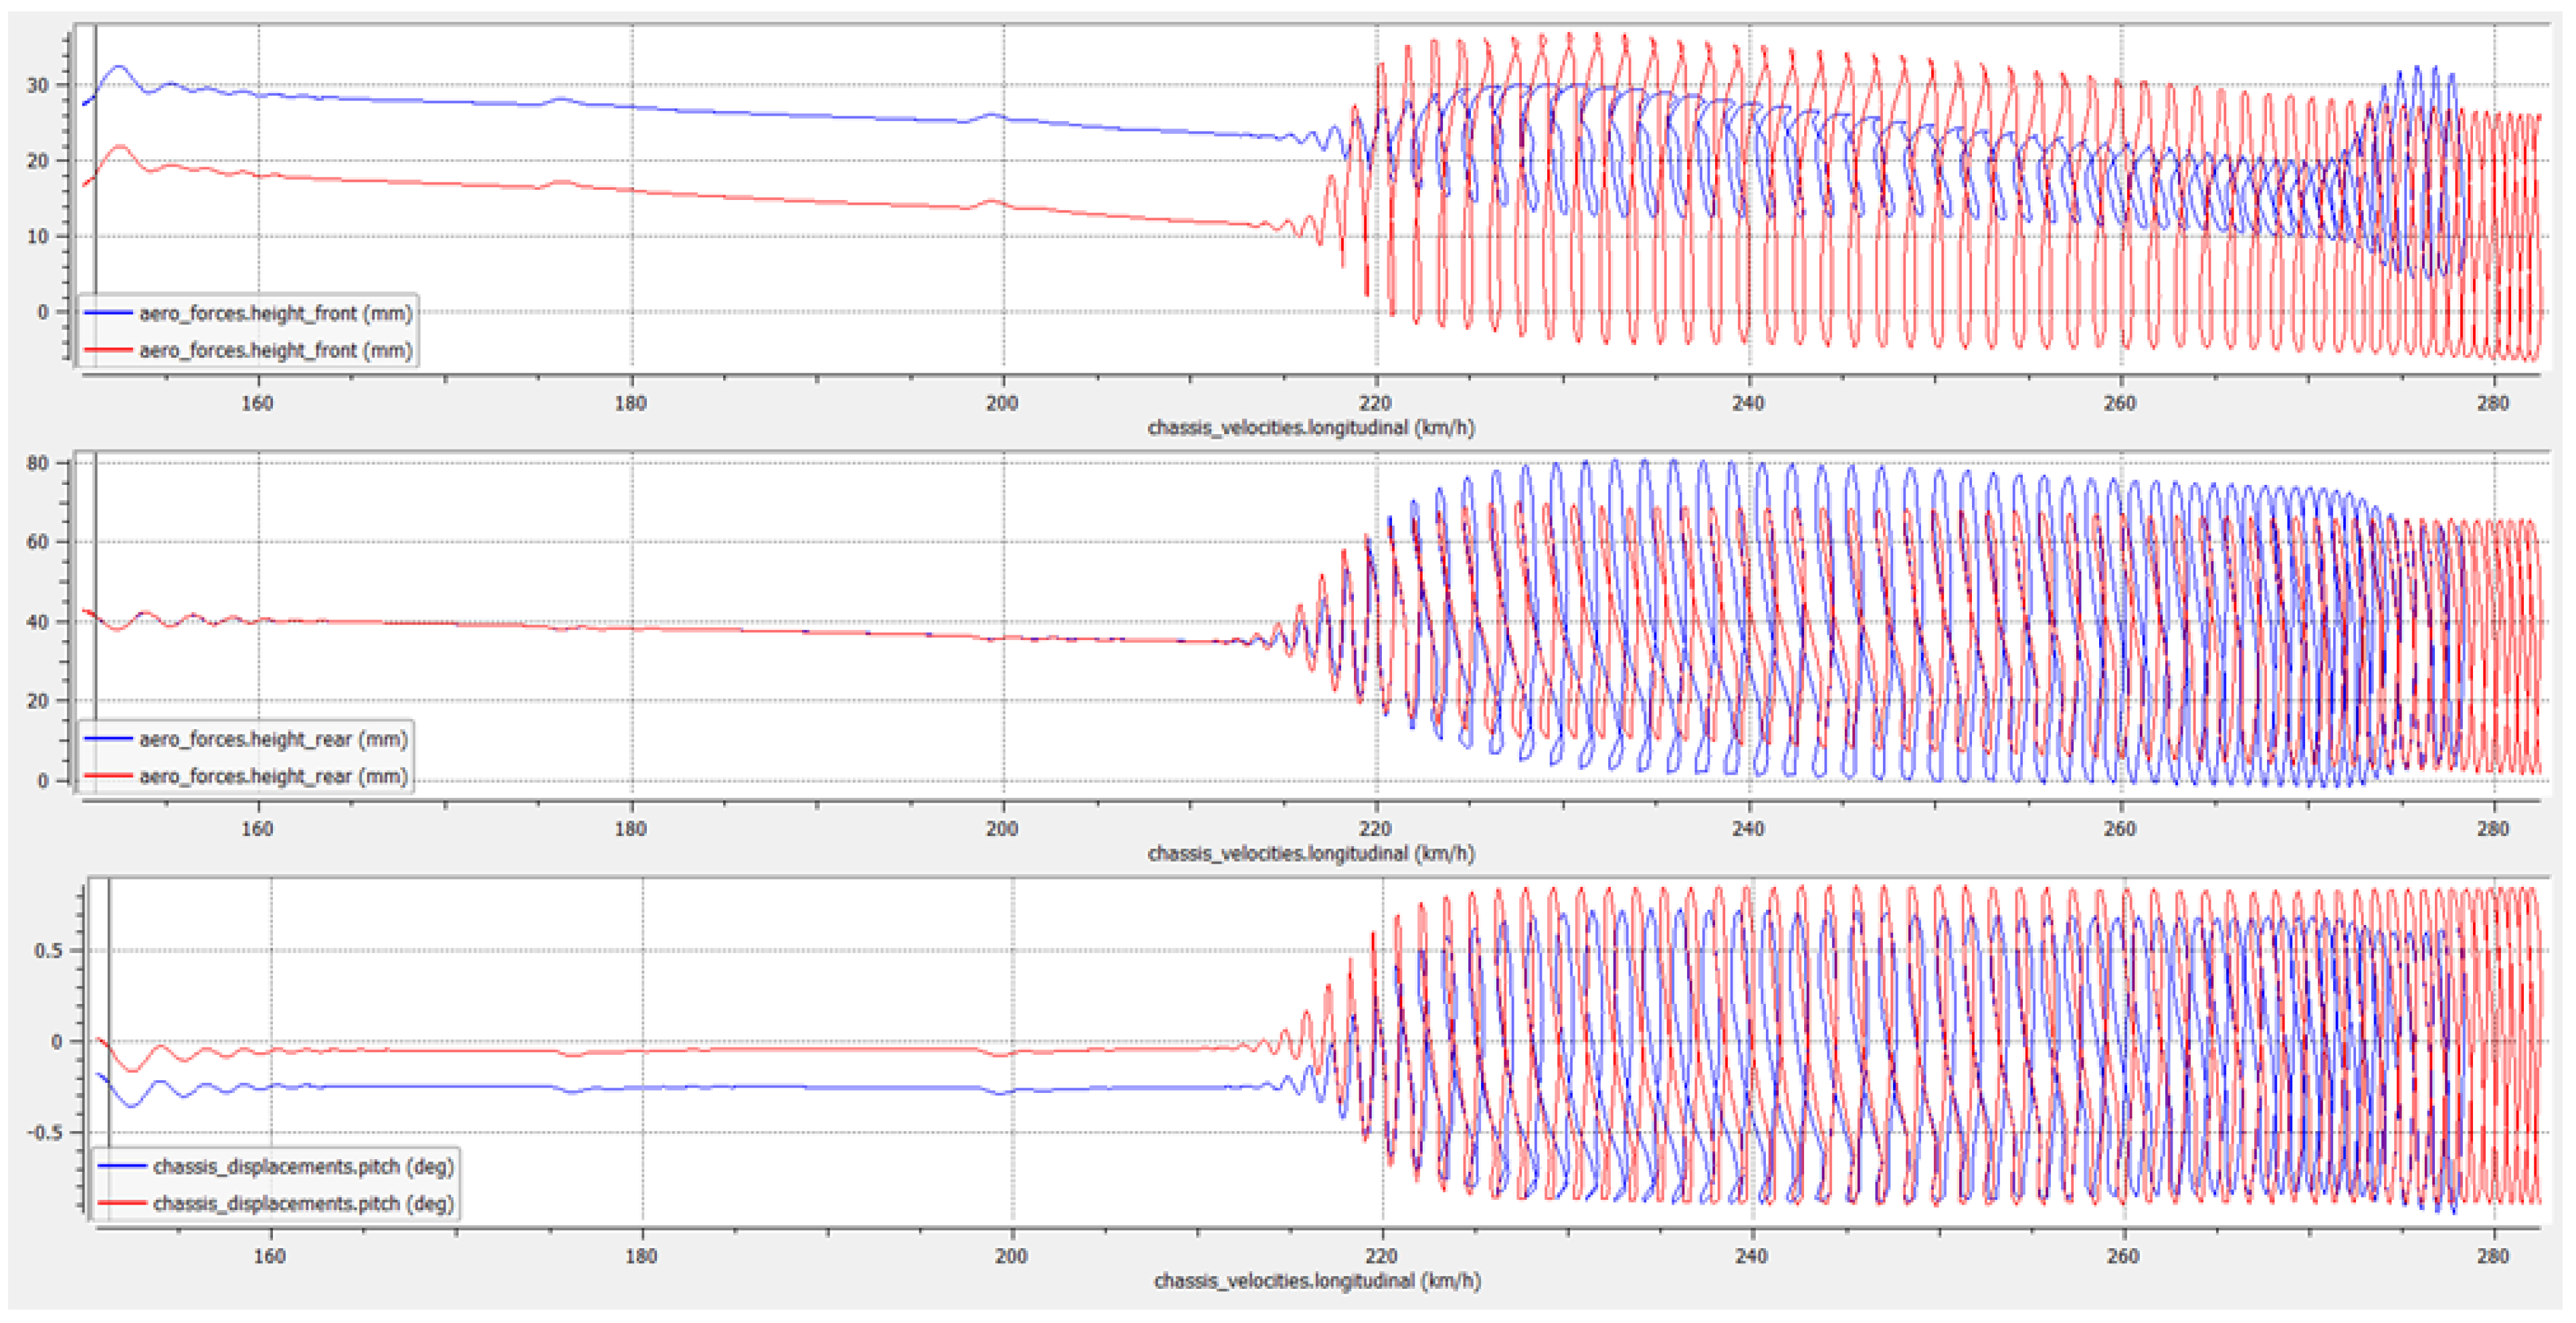Viewport: 2576px width, 1323px height.
Task: Click the 220 tick label on top plot
Action: 1375,403
